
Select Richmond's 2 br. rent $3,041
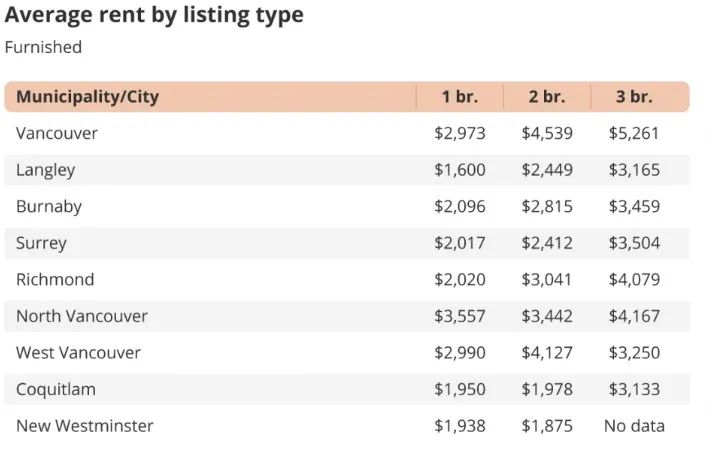tap(547, 279)
